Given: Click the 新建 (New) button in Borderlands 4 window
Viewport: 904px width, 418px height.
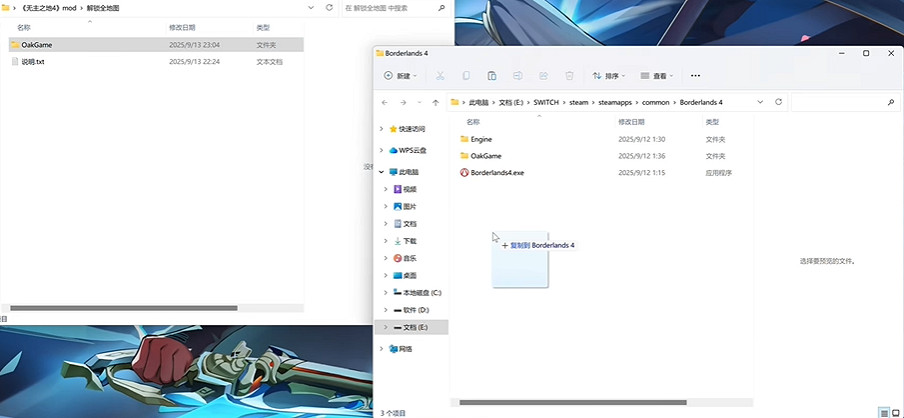Looking at the screenshot, I should tap(400, 76).
